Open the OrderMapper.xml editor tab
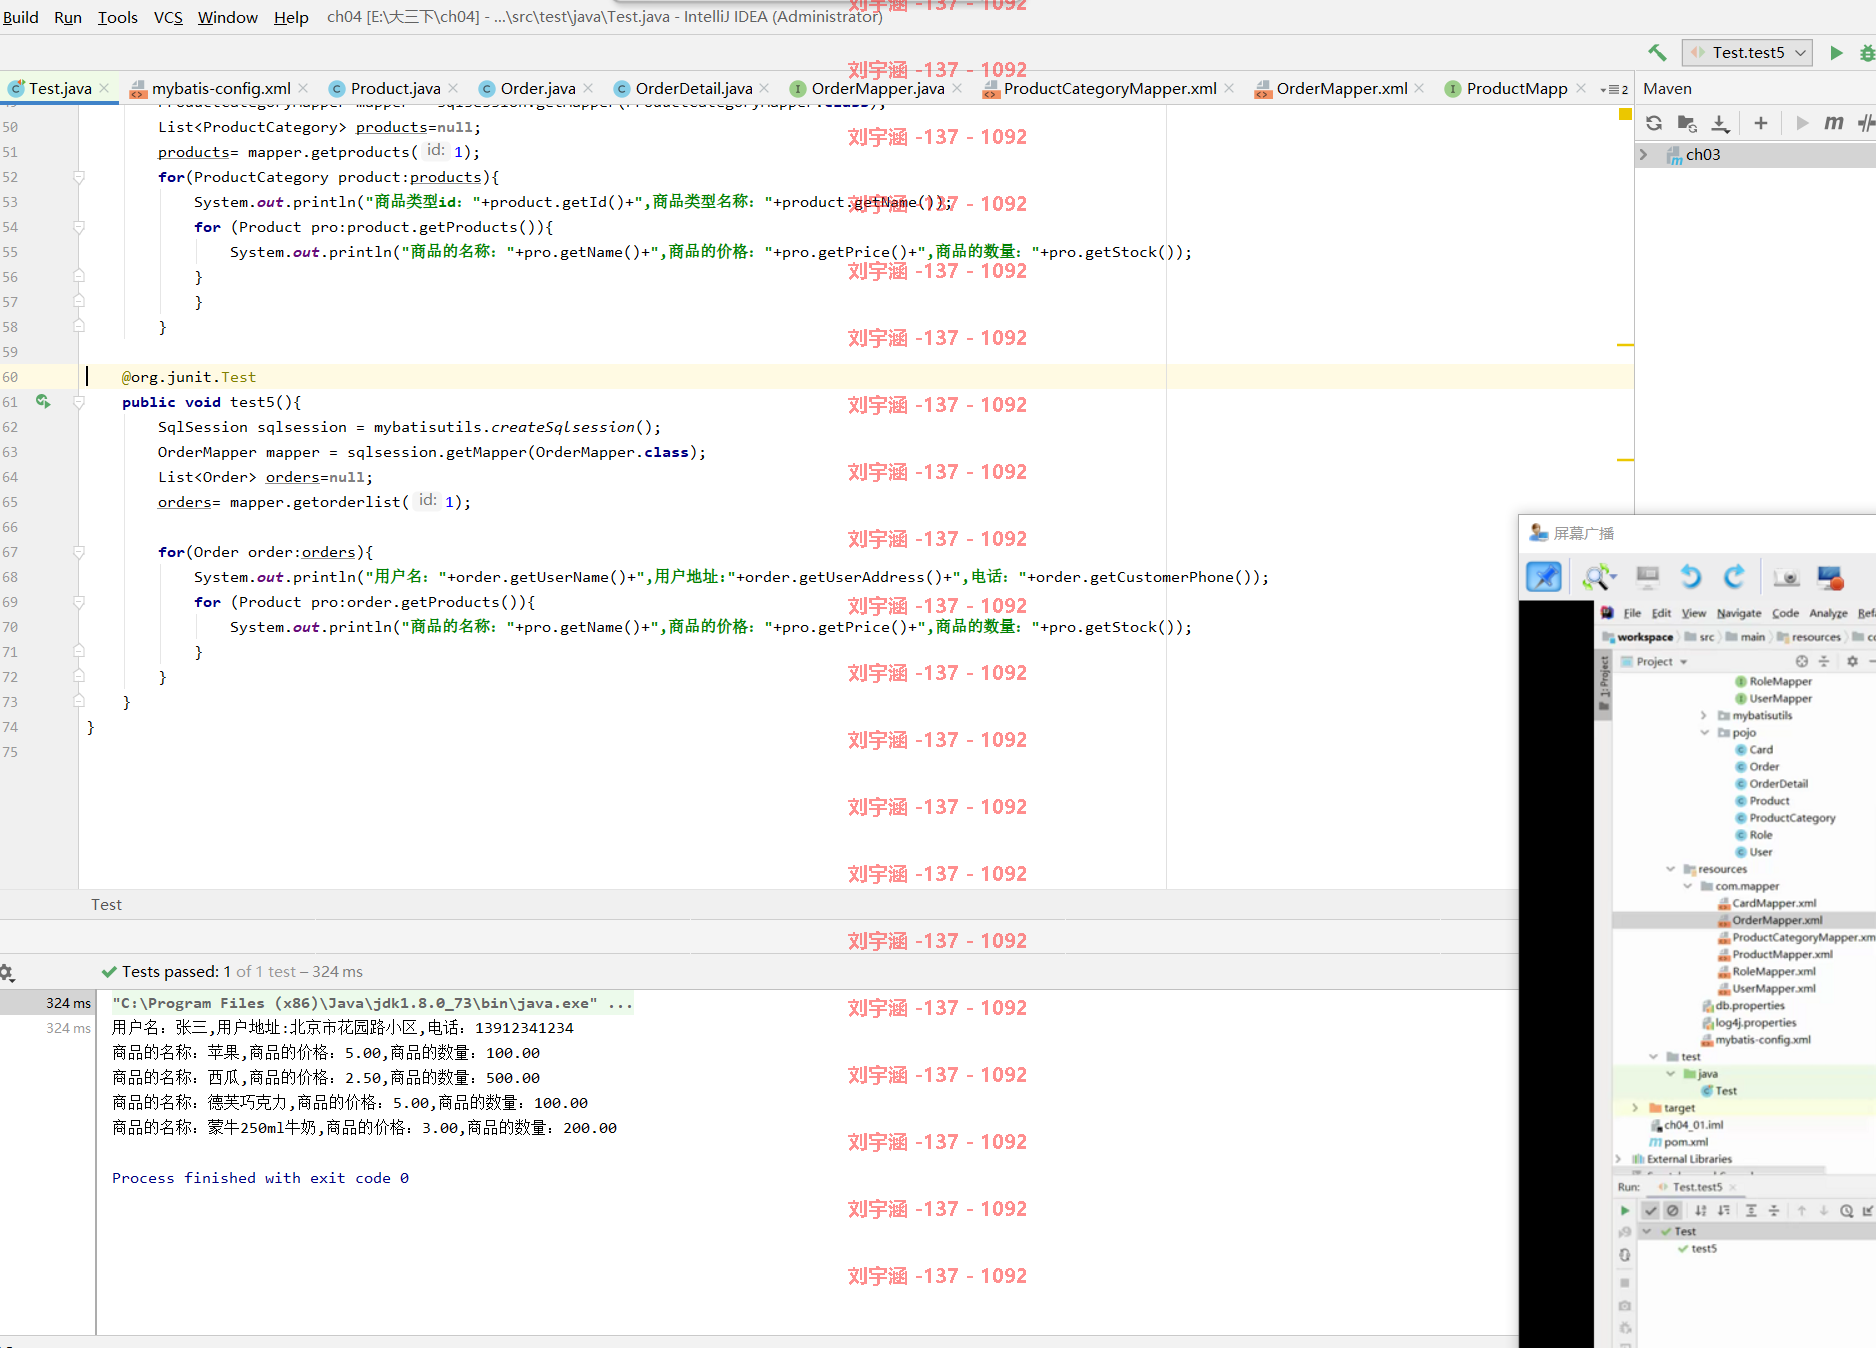This screenshot has height=1348, width=1876. coord(1342,89)
